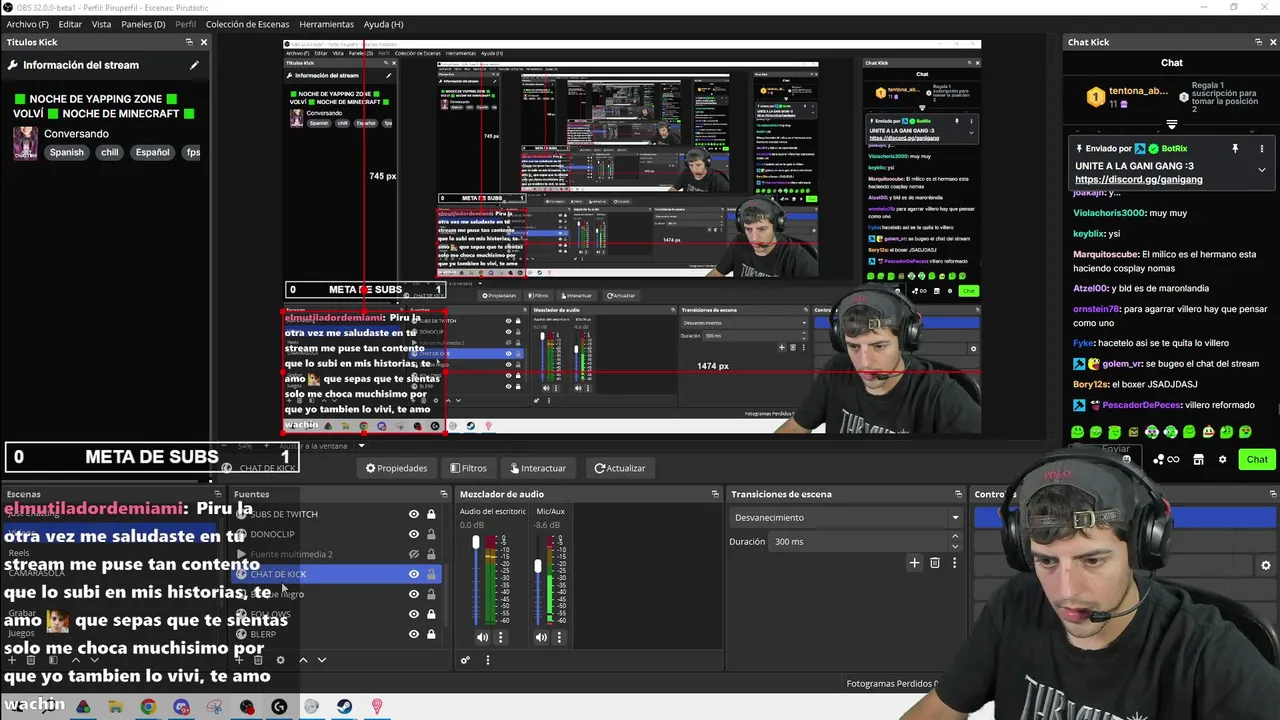The width and height of the screenshot is (1280, 720).
Task: Move selected source up
Action: (303, 660)
